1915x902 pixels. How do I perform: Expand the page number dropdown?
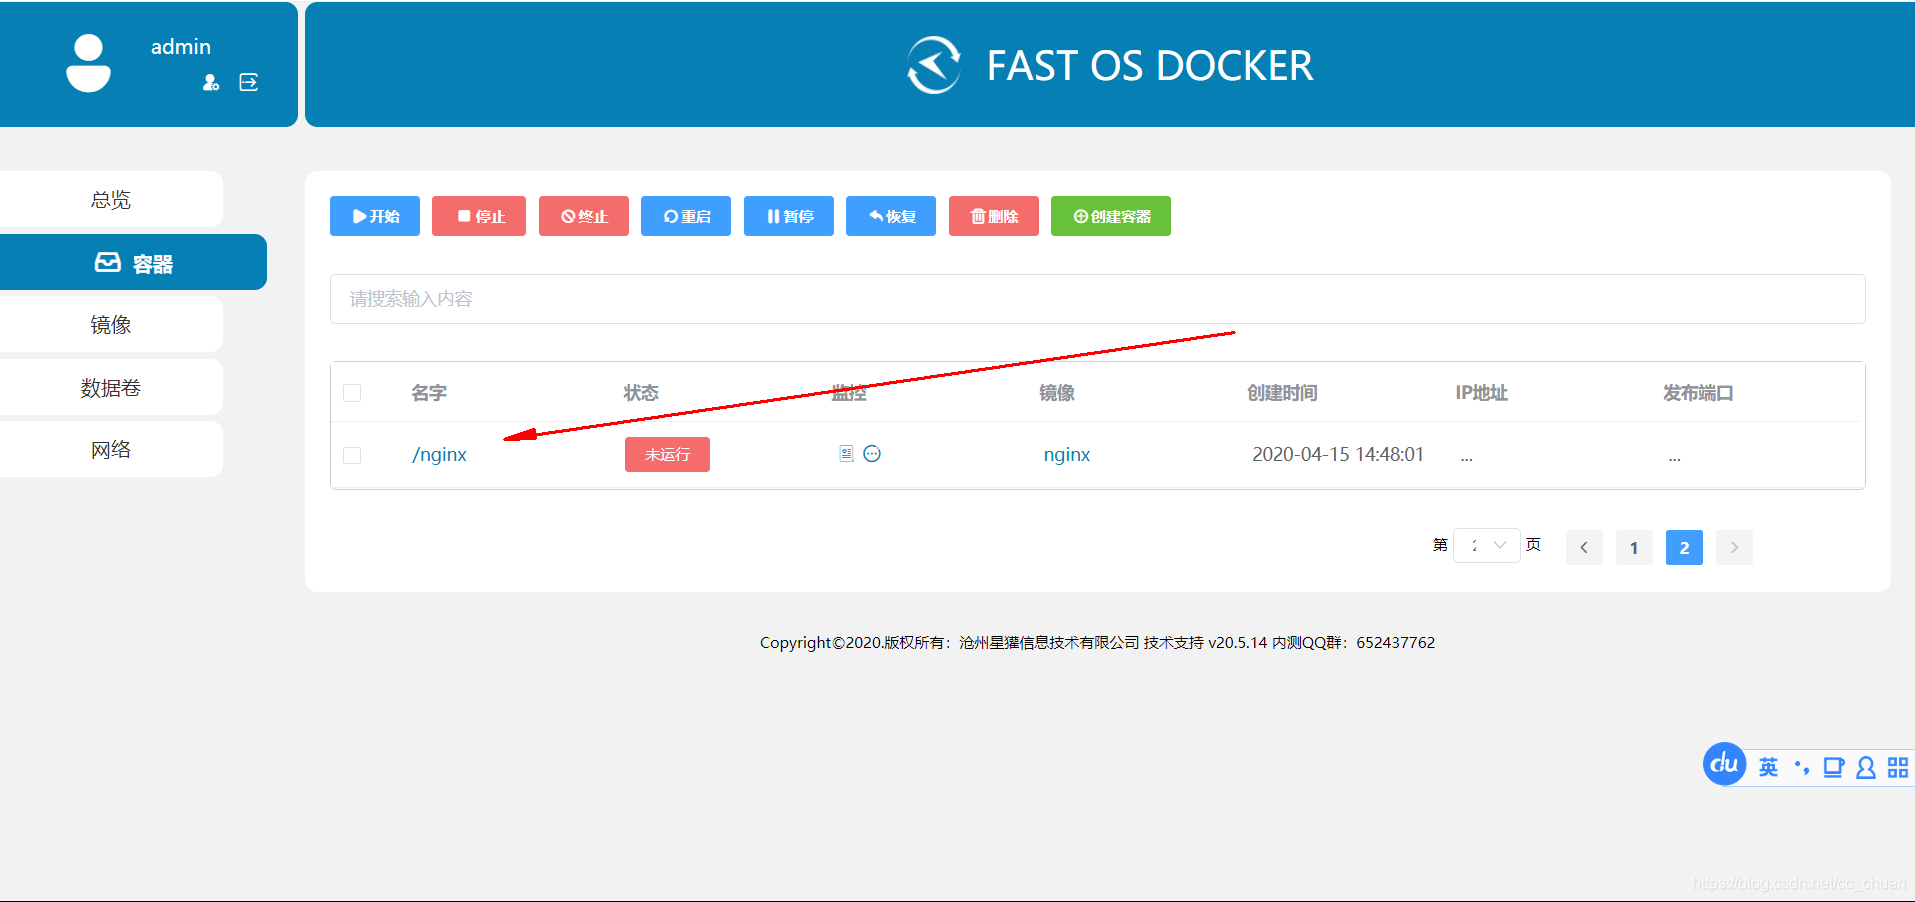pos(1487,545)
